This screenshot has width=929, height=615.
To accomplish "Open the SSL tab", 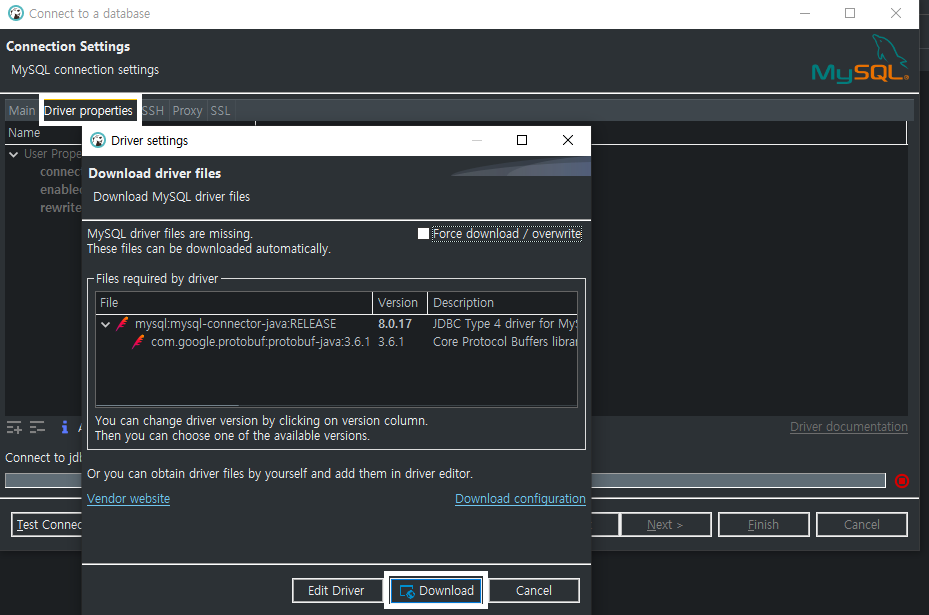I will (220, 111).
